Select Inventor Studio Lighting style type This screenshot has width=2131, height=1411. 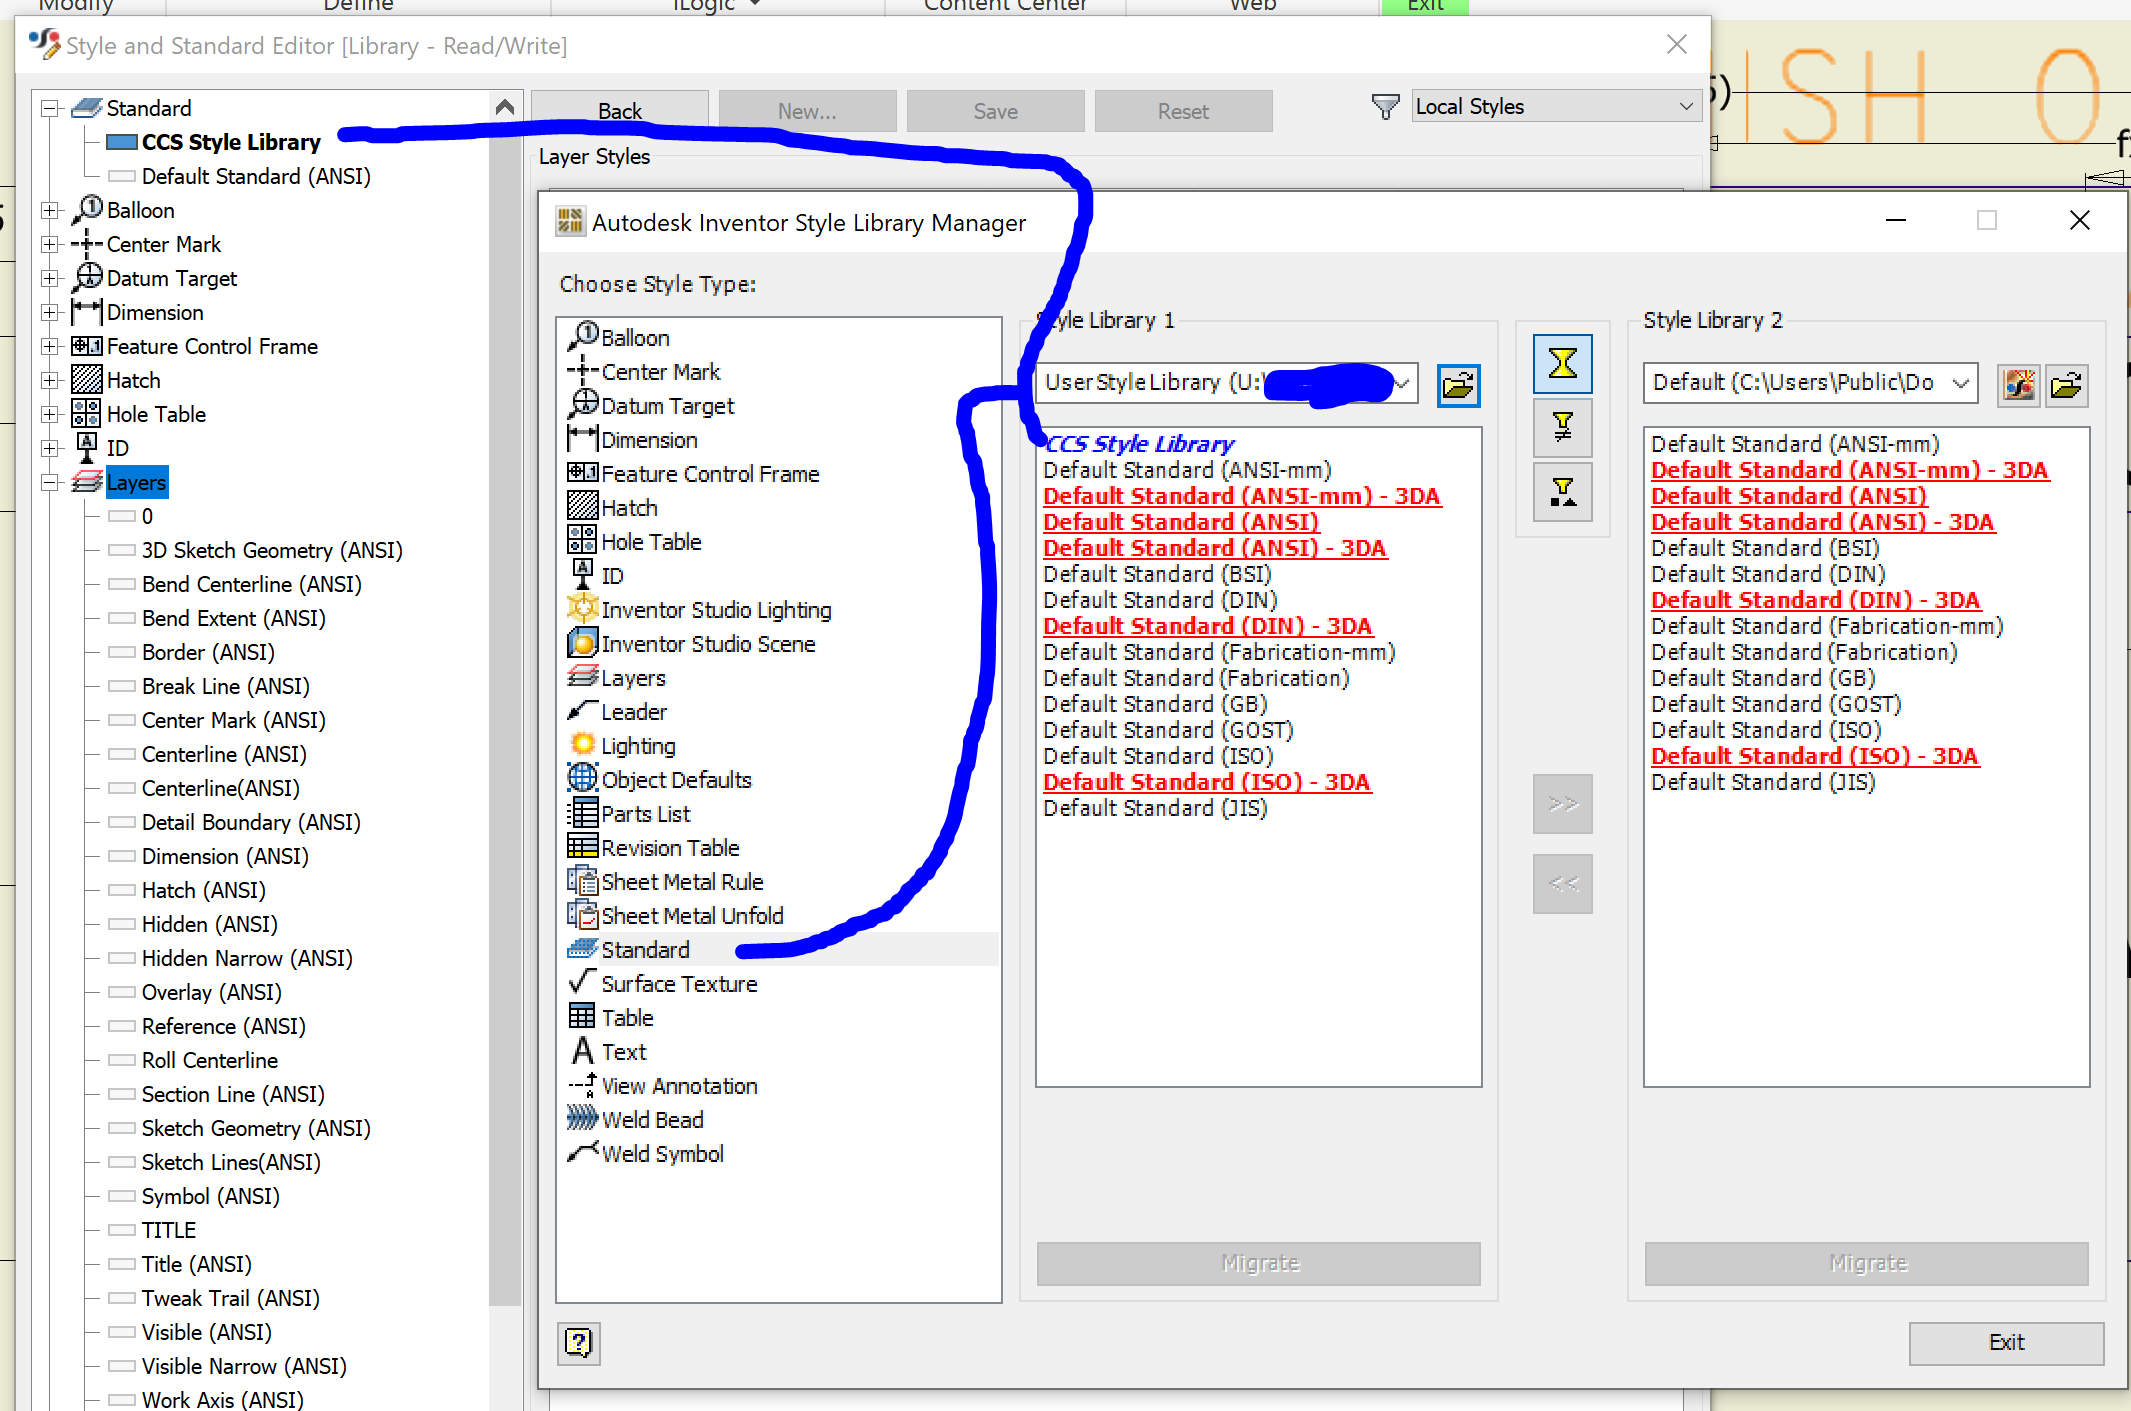[x=716, y=610]
